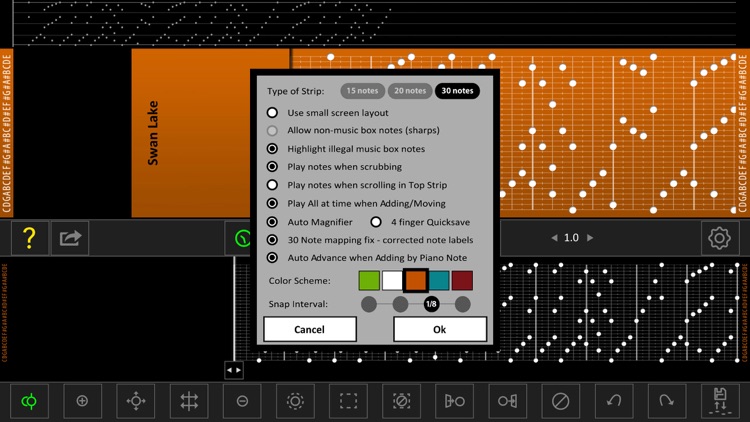
Task: Click the clear slashed circle icon
Action: (561, 401)
